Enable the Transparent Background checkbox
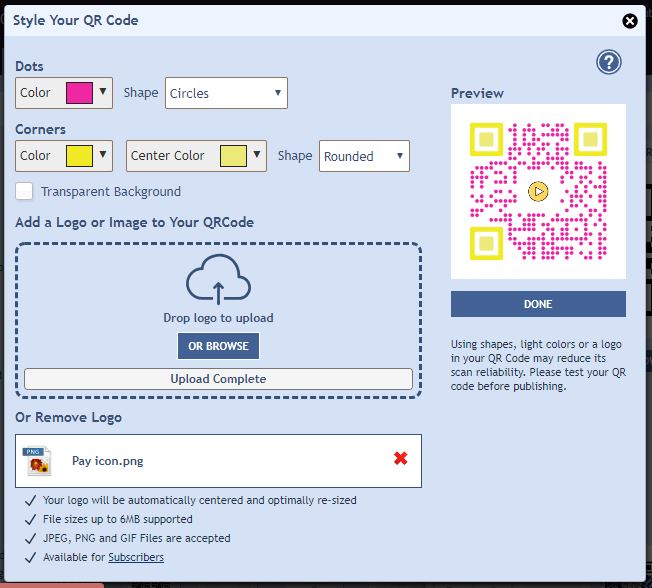 pos(24,191)
